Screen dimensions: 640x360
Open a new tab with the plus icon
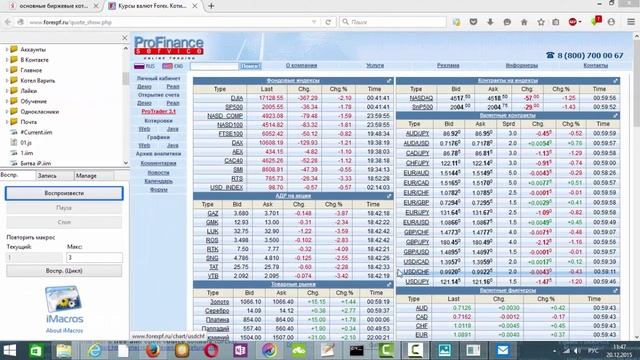point(211,6)
